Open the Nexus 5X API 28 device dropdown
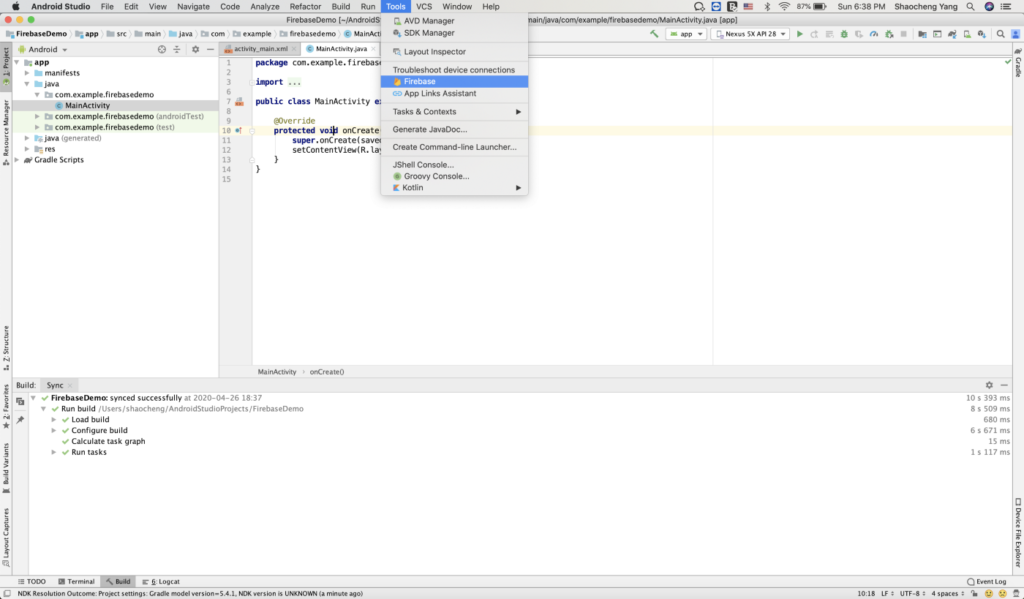Viewport: 1024px width, 599px height. pos(750,34)
